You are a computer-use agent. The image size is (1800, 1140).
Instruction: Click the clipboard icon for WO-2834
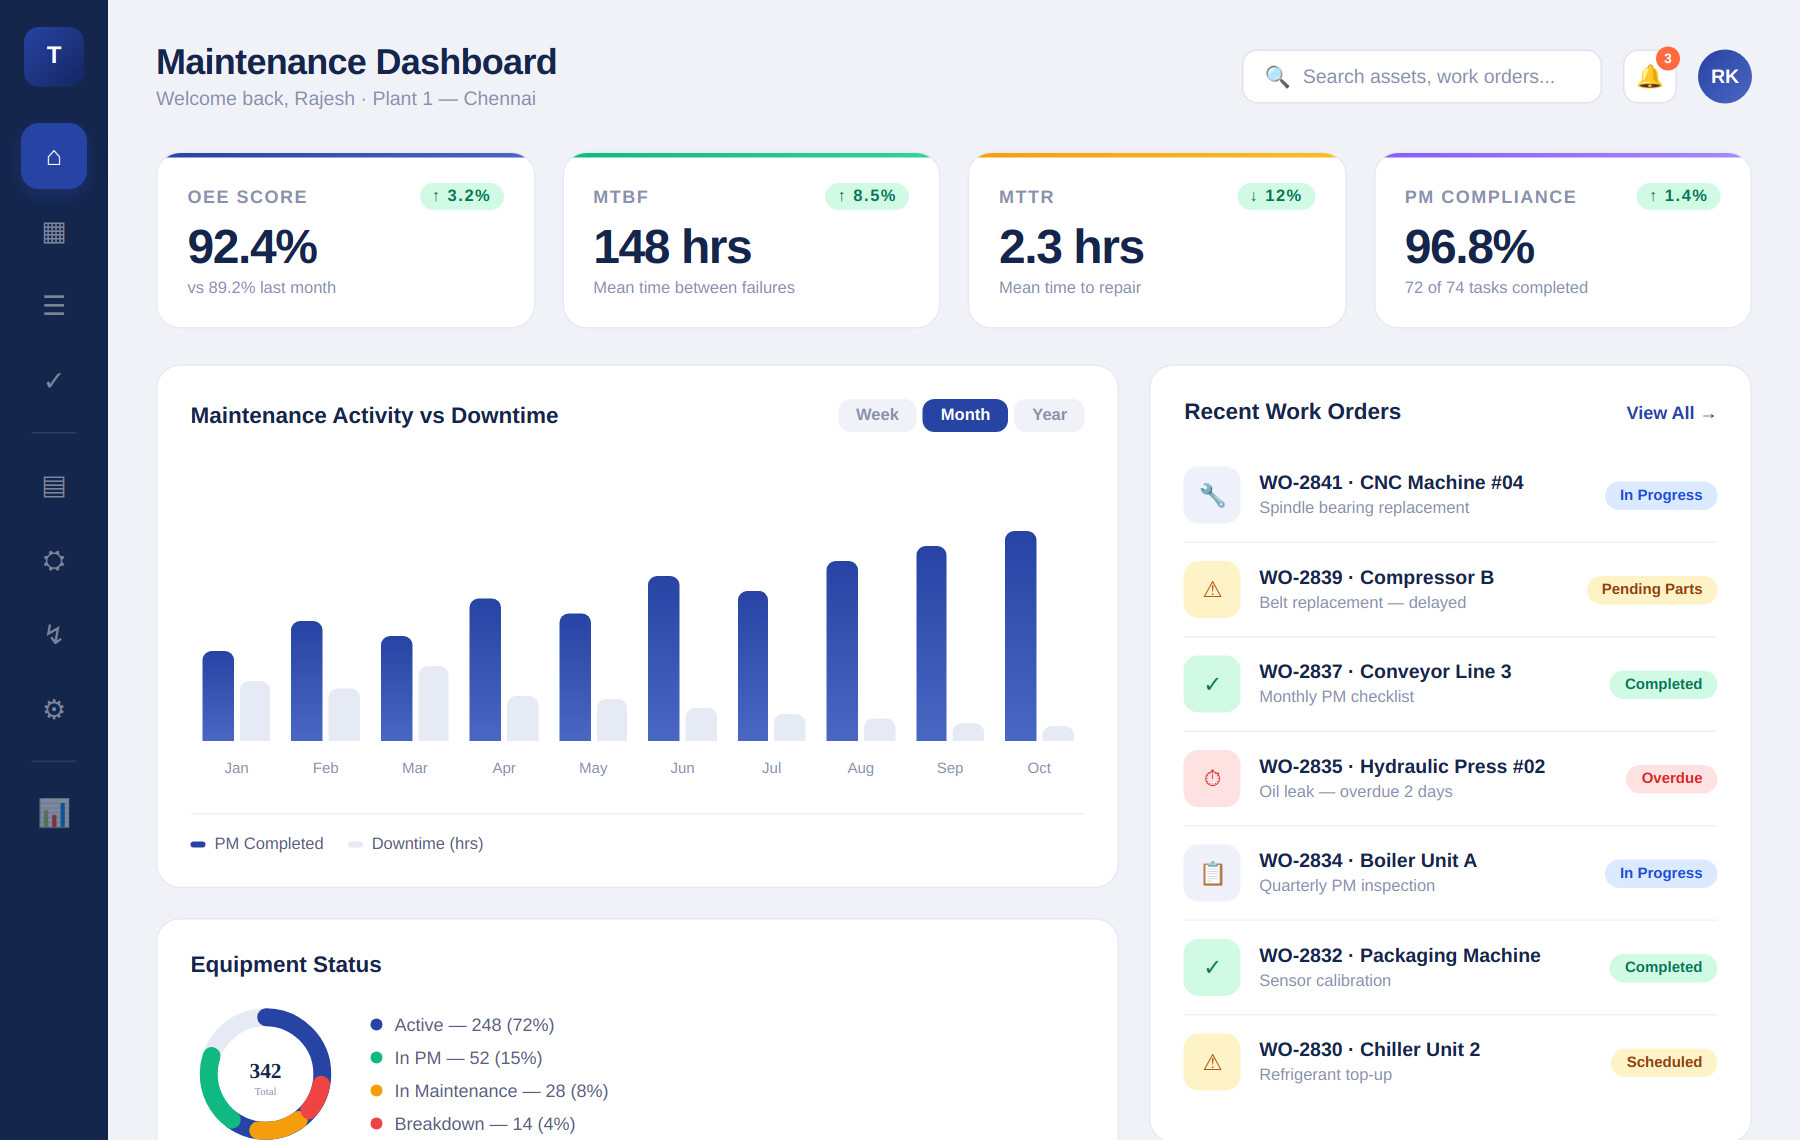(x=1211, y=872)
